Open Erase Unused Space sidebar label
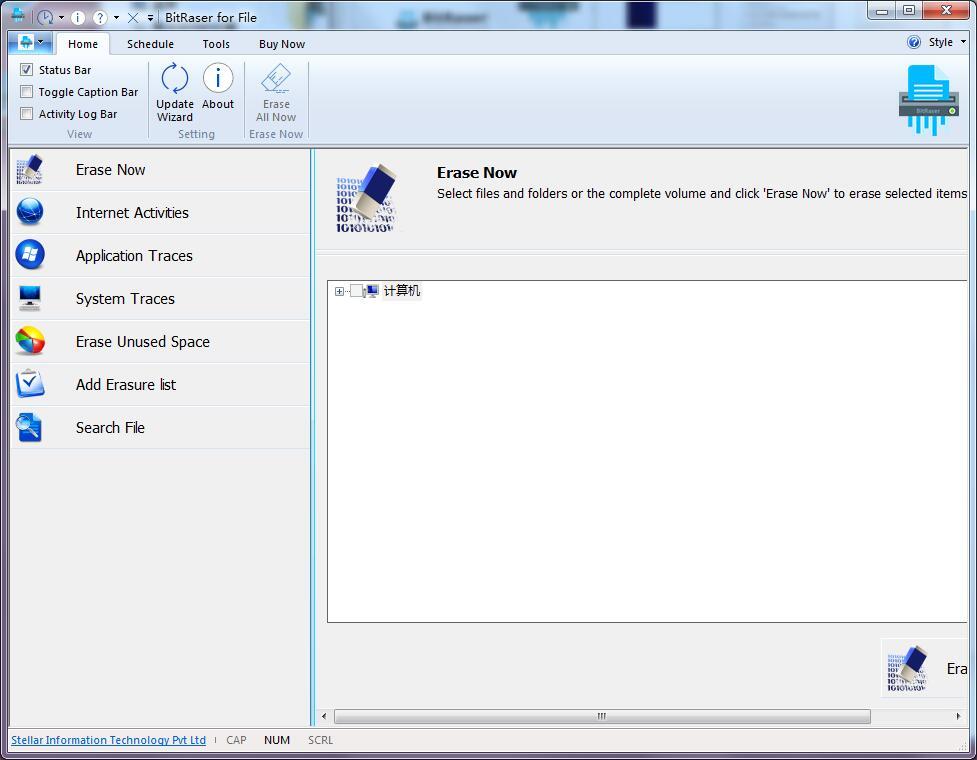 pyautogui.click(x=142, y=341)
